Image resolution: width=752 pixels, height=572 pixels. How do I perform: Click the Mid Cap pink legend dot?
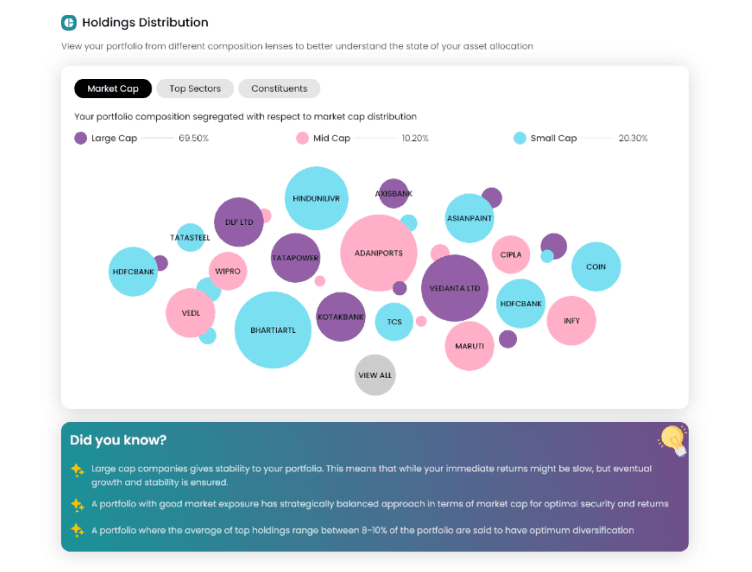(302, 138)
